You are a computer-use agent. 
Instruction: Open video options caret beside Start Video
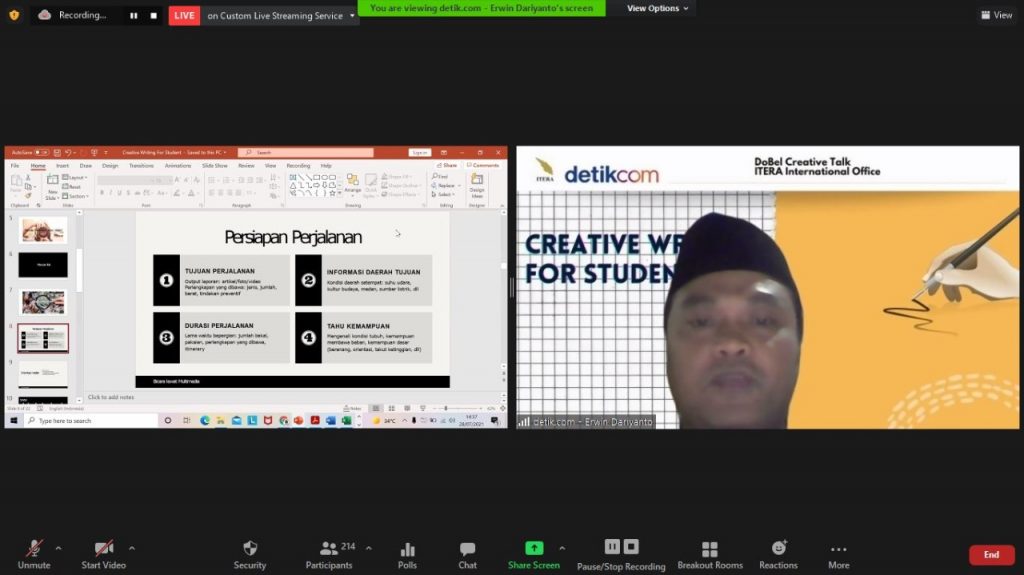pyautogui.click(x=132, y=548)
